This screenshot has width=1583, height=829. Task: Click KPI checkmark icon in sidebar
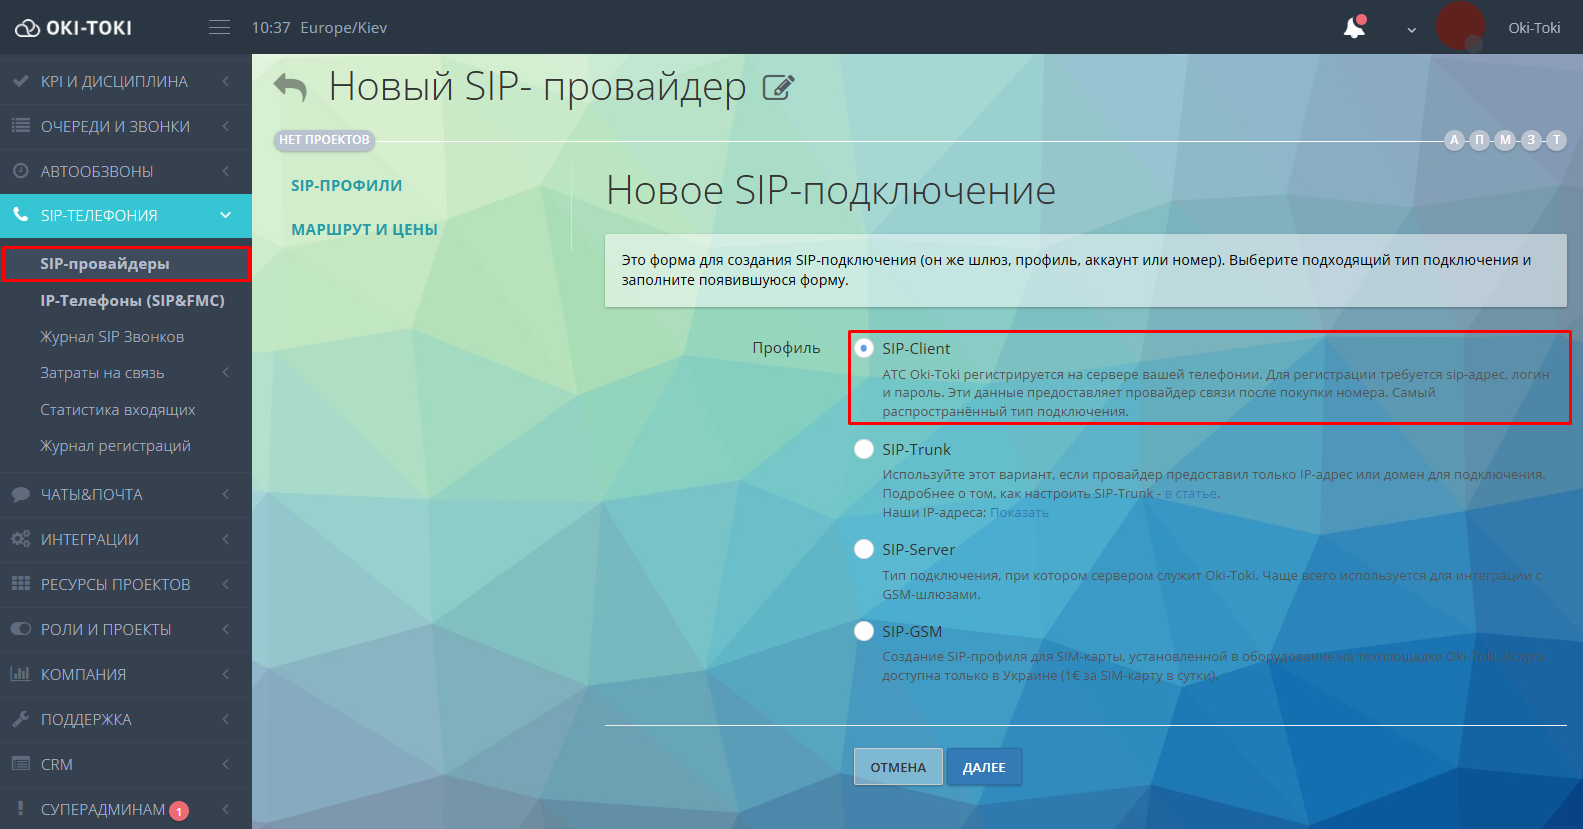(20, 81)
